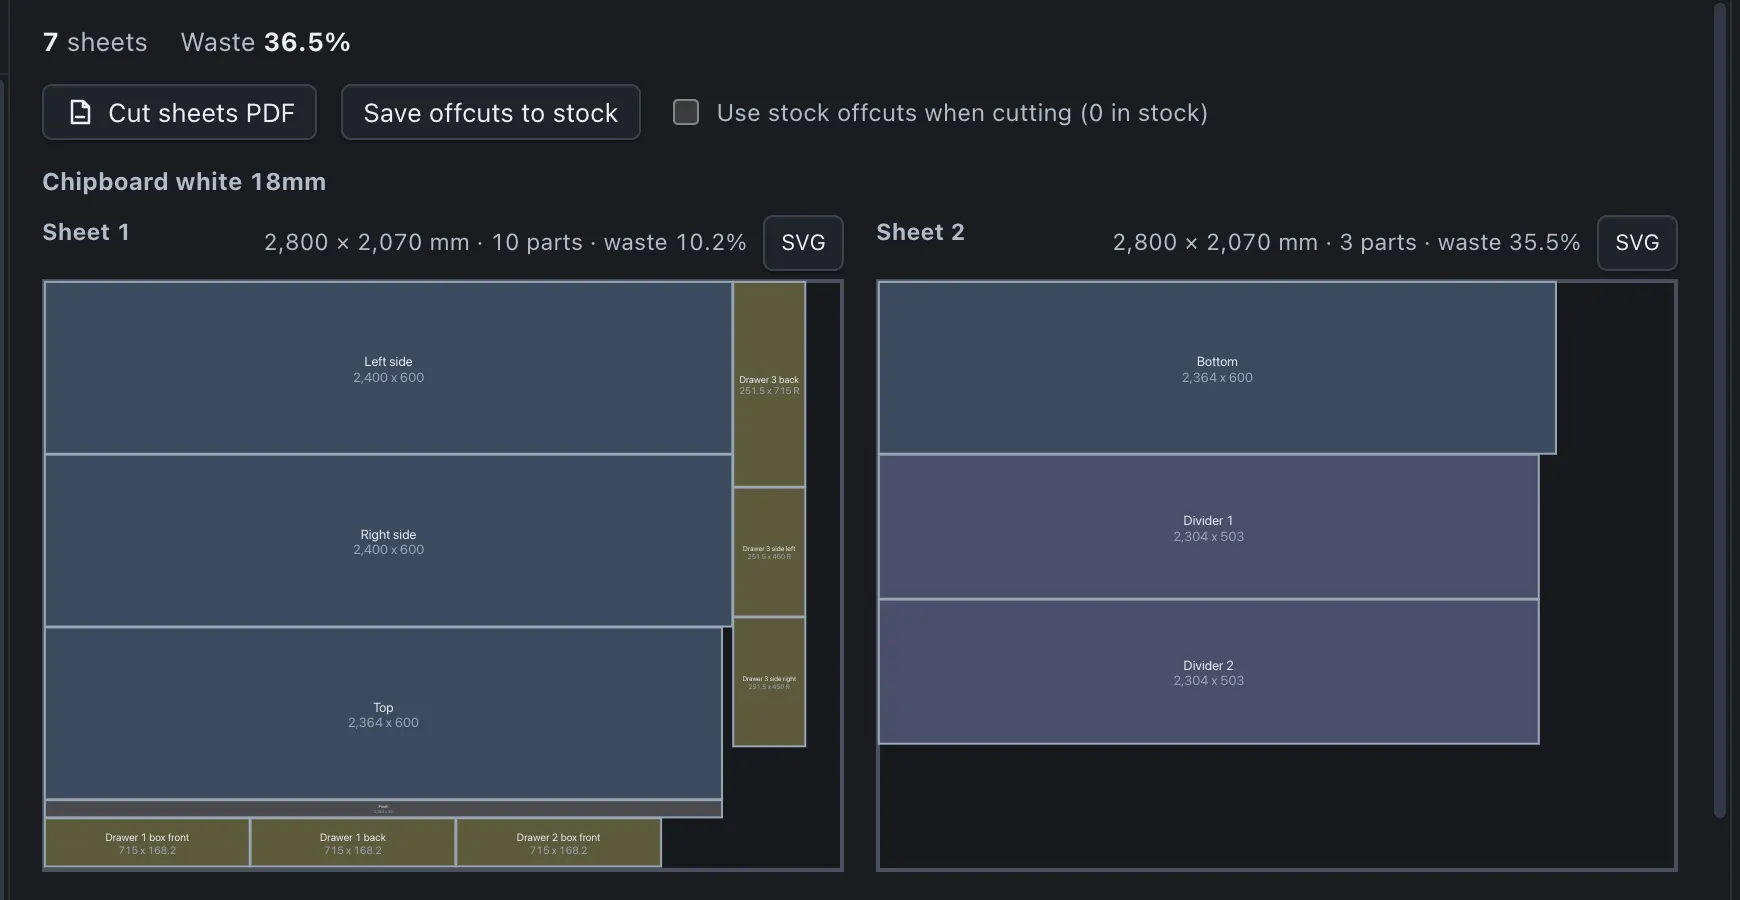
Task: Select the Drawer 3 back part
Action: coord(769,385)
